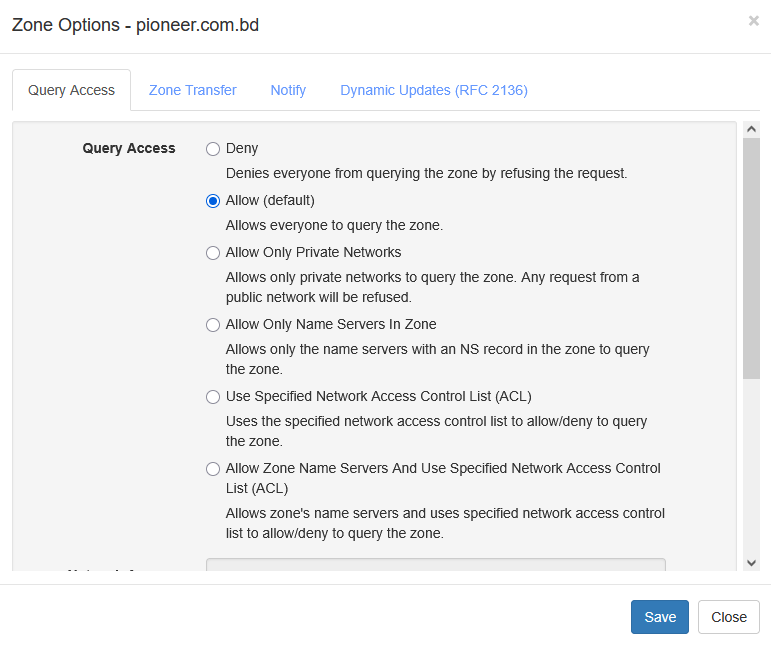Enable Use Specified Network Access Control List
The height and width of the screenshot is (646, 771).
pos(213,397)
